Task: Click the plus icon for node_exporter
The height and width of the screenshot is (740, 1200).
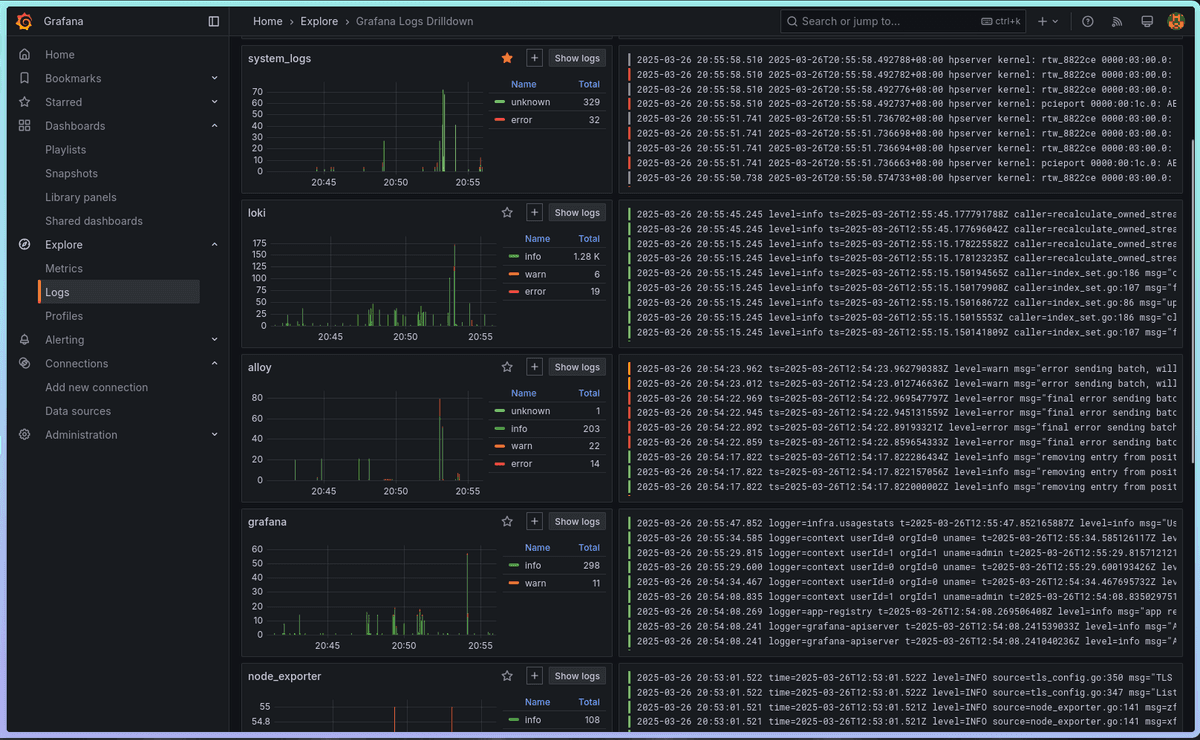Action: point(534,676)
